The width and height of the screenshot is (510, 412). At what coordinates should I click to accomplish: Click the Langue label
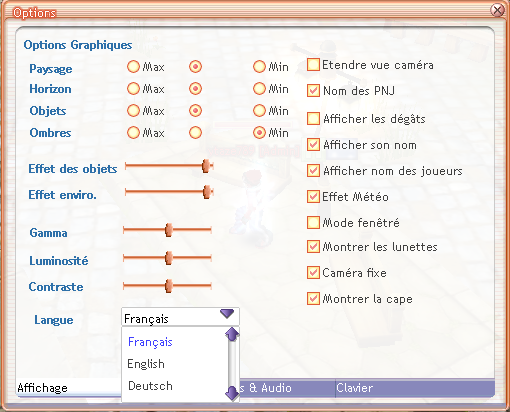pyautogui.click(x=54, y=320)
